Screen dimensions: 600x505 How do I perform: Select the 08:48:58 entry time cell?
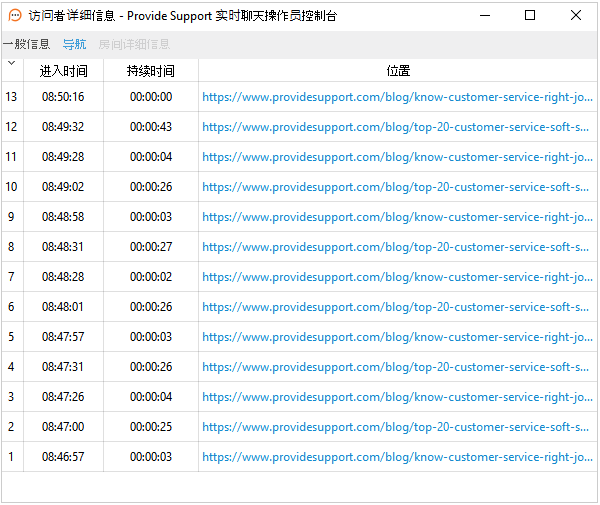pos(63,217)
